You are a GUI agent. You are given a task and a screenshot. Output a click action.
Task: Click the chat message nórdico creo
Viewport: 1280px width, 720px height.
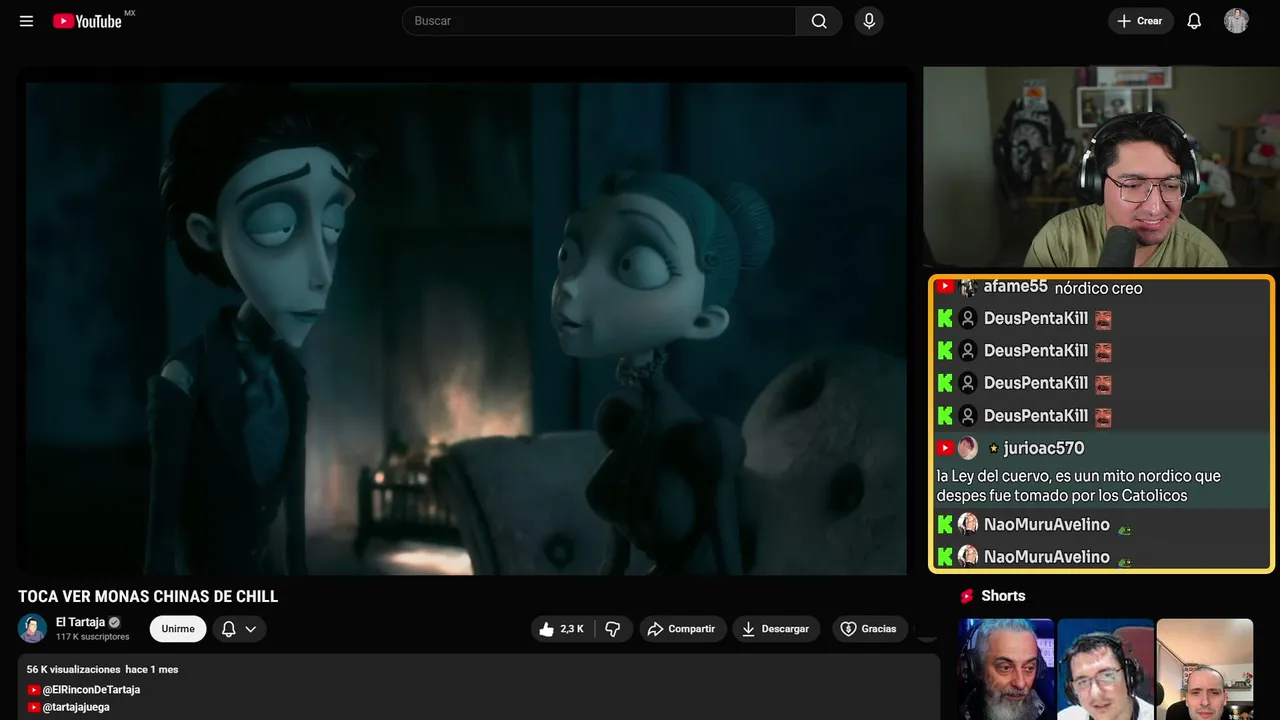1098,288
